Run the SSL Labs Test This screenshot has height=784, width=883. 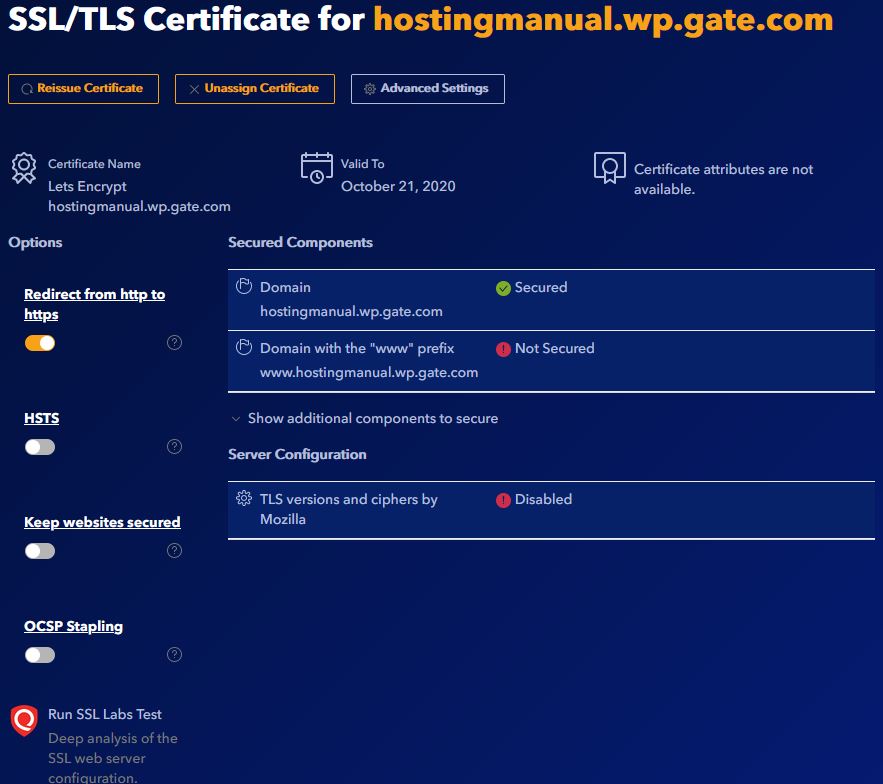(105, 713)
